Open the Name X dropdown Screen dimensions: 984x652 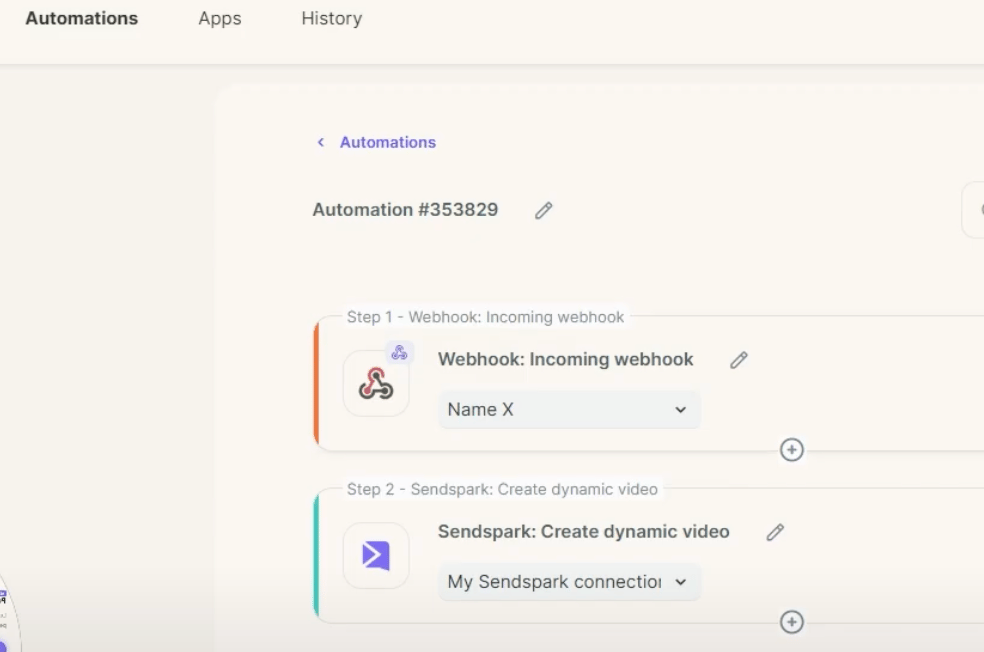click(x=569, y=410)
